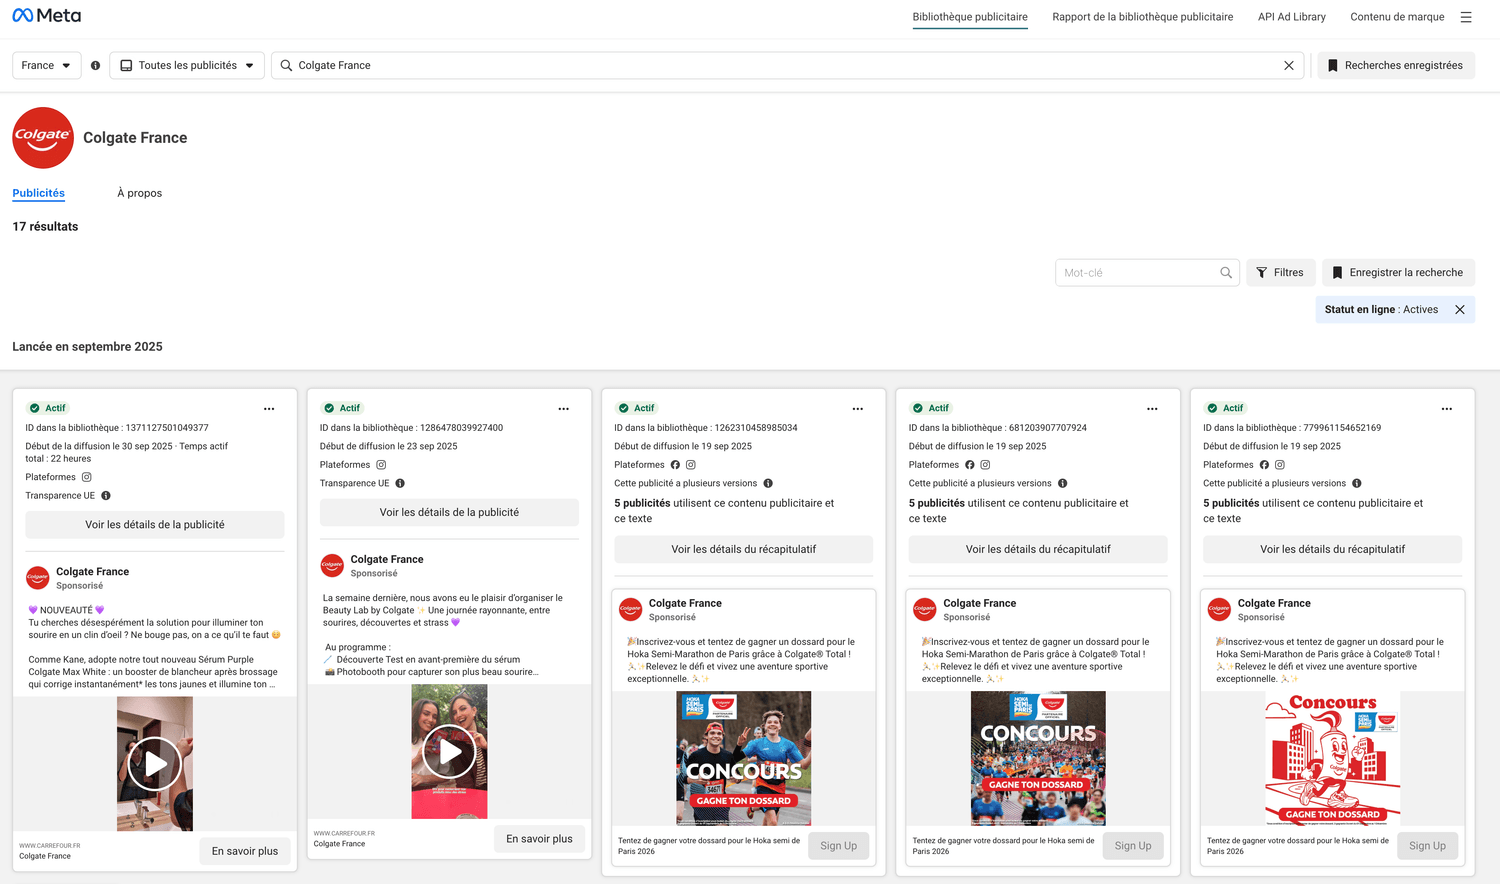Image resolution: width=1500 pixels, height=884 pixels.
Task: Switch to the À propos tab
Action: click(x=139, y=193)
